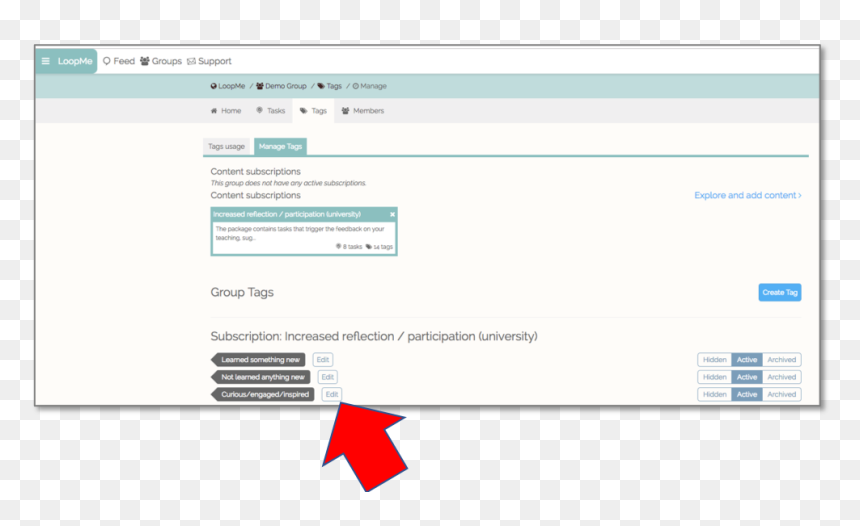Select the Tags group tab
Screen dimensions: 860x526
313,111
